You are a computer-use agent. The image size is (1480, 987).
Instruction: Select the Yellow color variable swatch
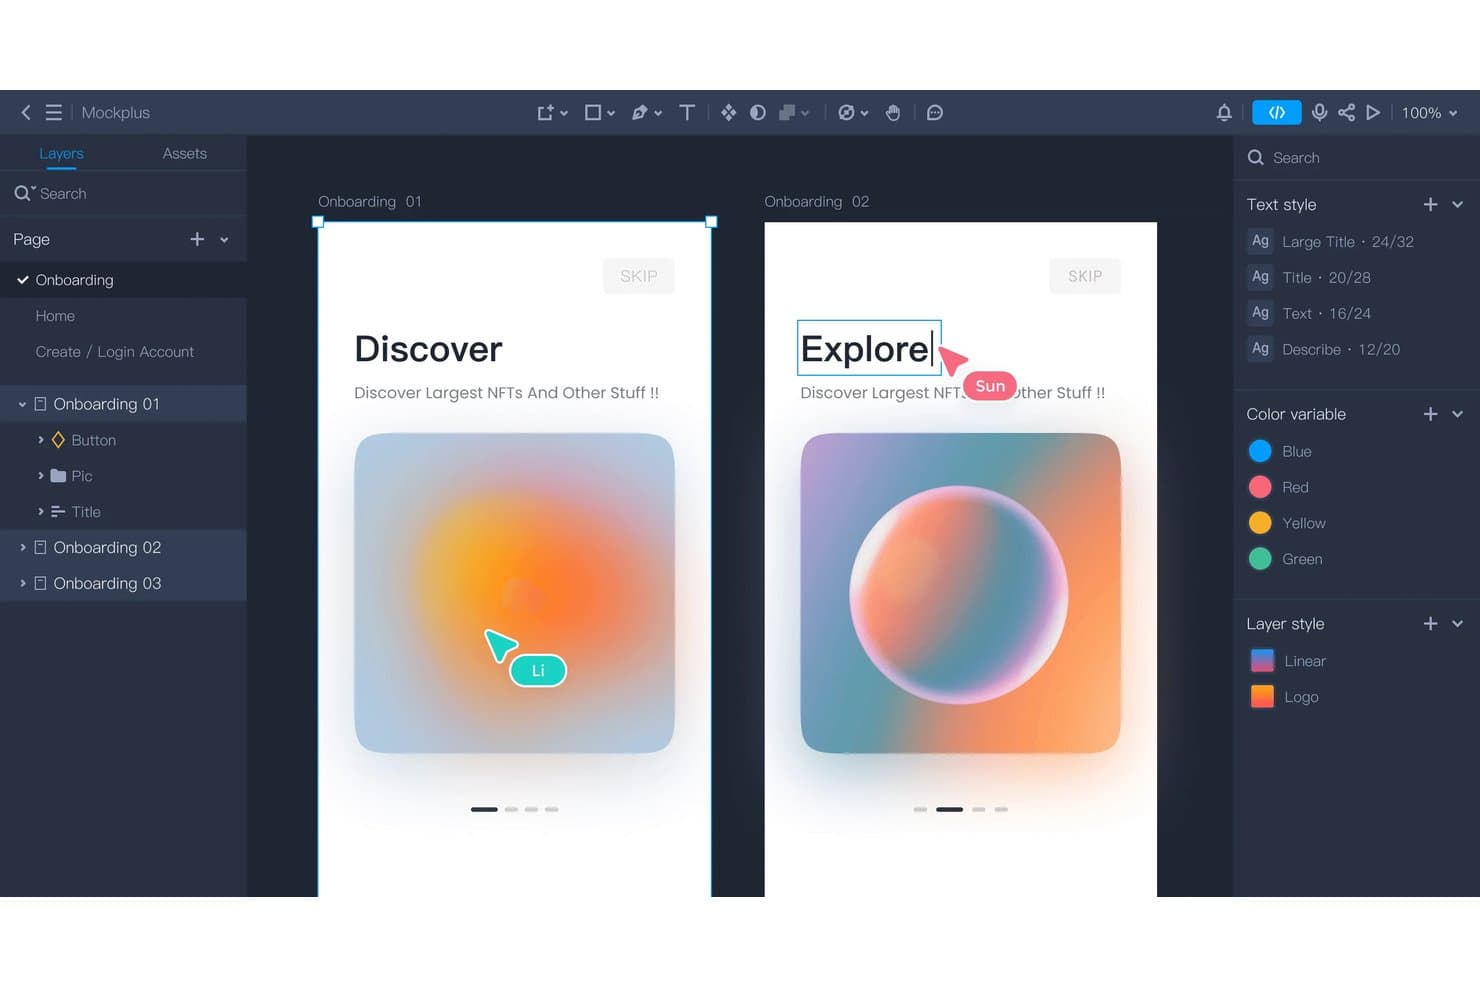pos(1260,523)
